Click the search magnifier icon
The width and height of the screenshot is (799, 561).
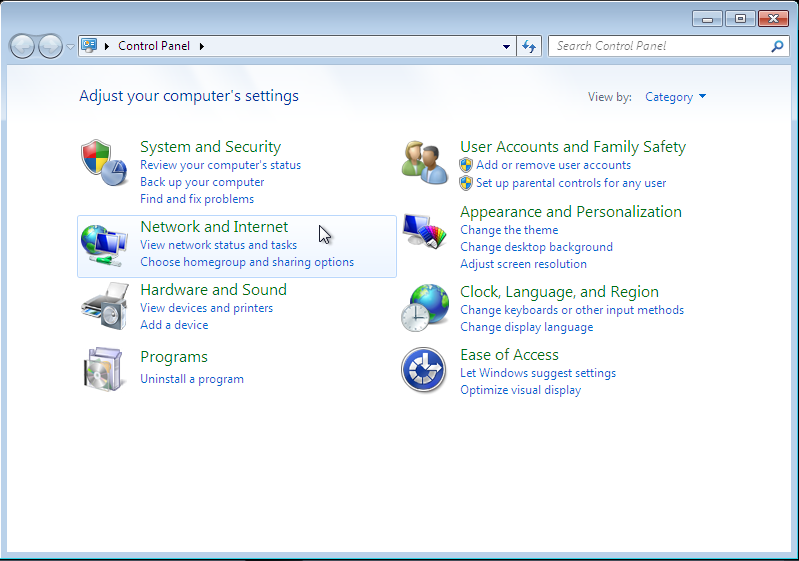[777, 46]
